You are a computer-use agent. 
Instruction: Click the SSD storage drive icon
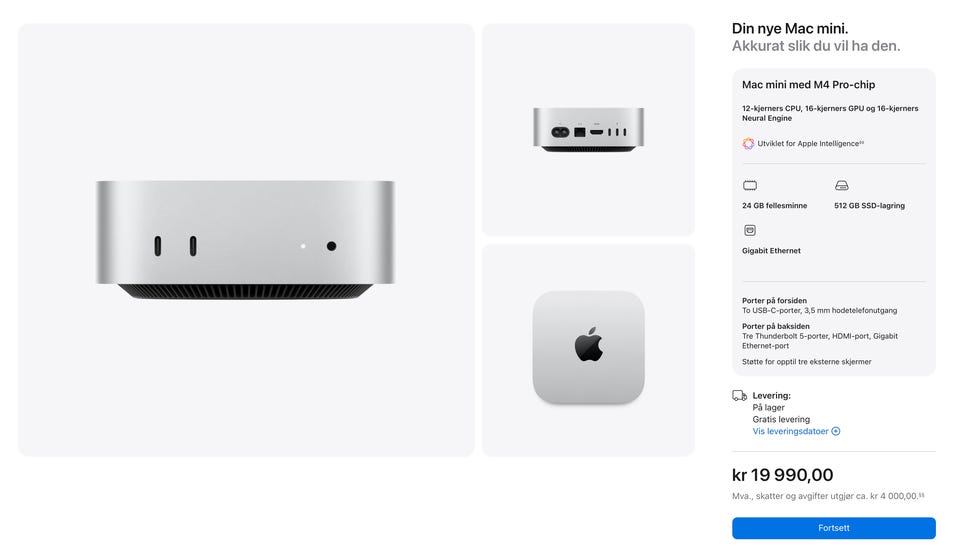pos(842,186)
